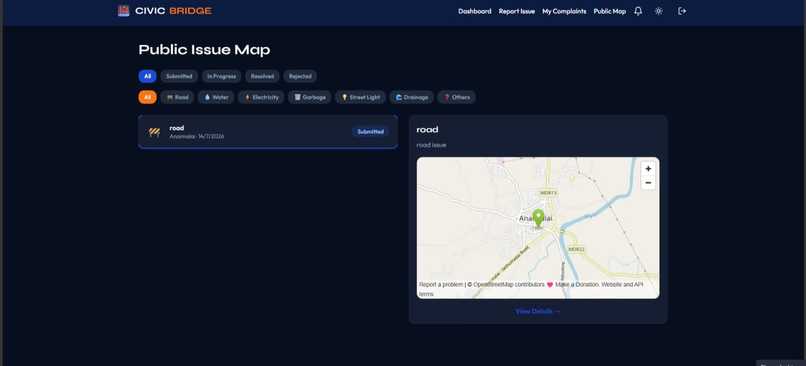This screenshot has width=806, height=366.
Task: Filter issues by Drainage category
Action: pyautogui.click(x=411, y=97)
